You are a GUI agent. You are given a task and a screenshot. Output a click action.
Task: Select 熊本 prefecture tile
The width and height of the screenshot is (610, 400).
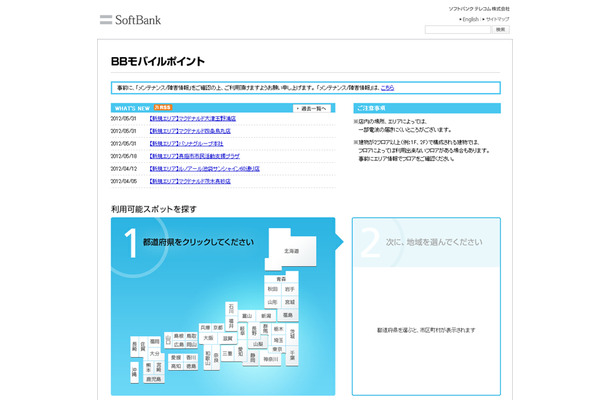click(149, 367)
